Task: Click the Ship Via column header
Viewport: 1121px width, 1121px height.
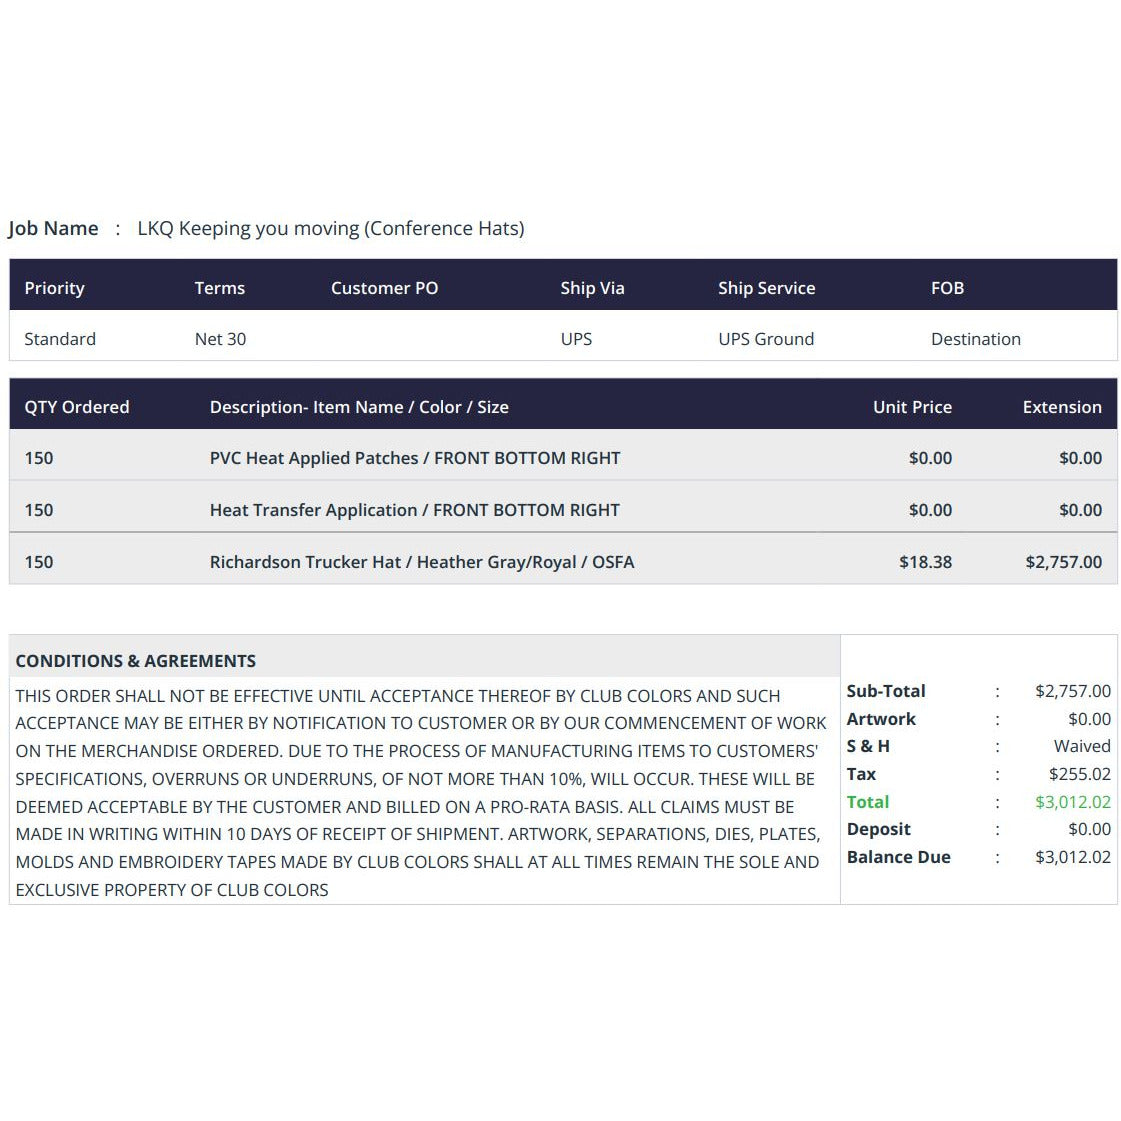Action: (592, 287)
